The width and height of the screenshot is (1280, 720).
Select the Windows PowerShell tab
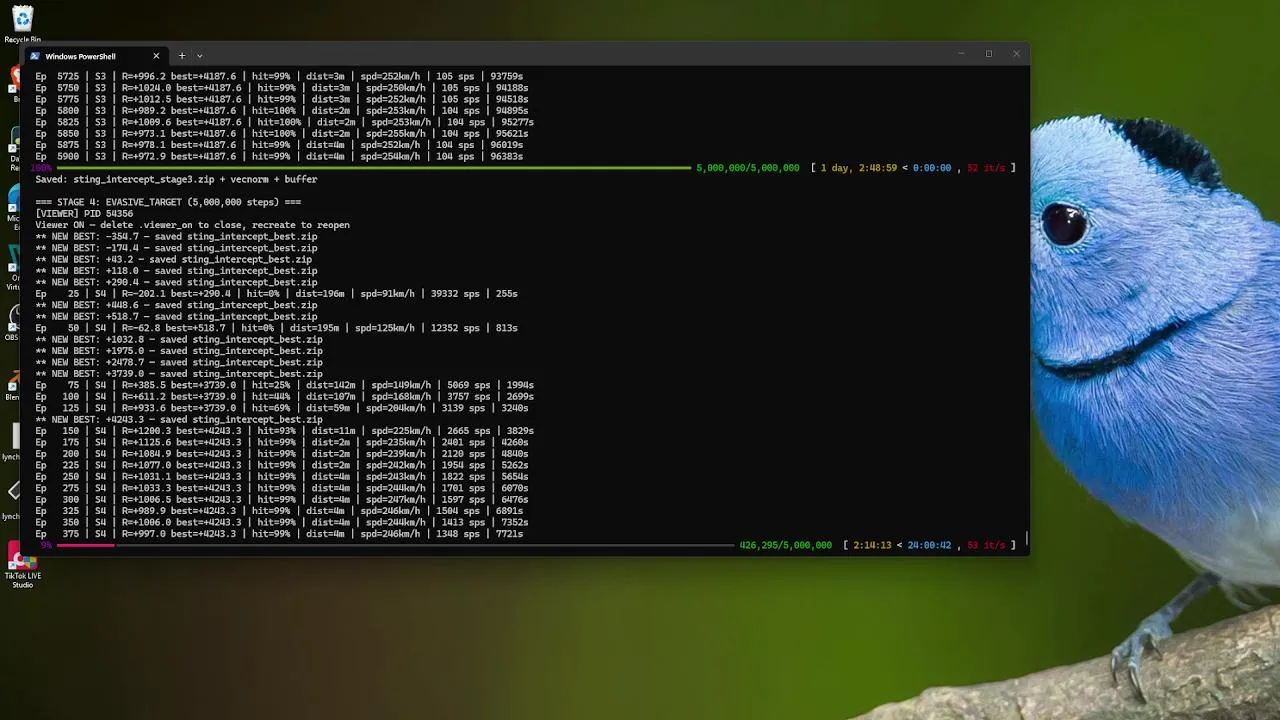pos(95,56)
